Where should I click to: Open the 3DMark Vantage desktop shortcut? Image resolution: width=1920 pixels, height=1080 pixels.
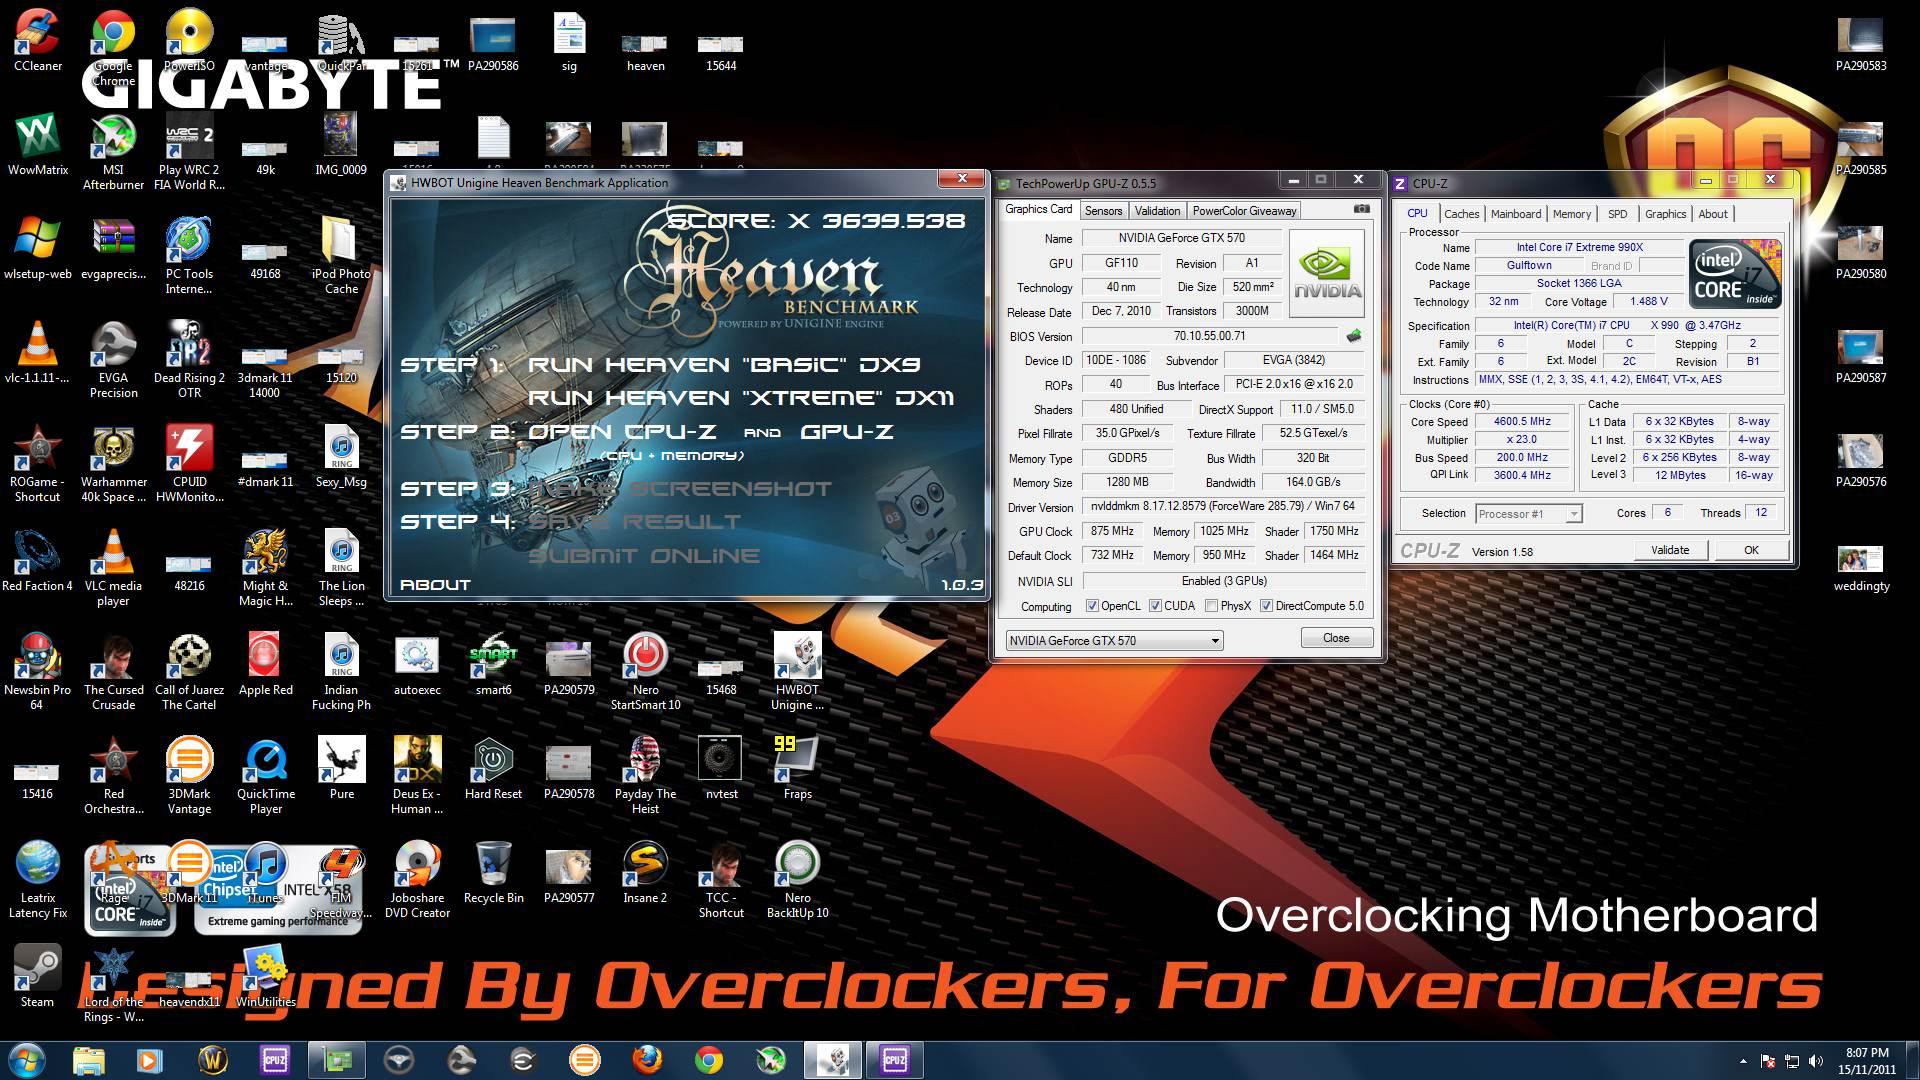[x=189, y=777]
